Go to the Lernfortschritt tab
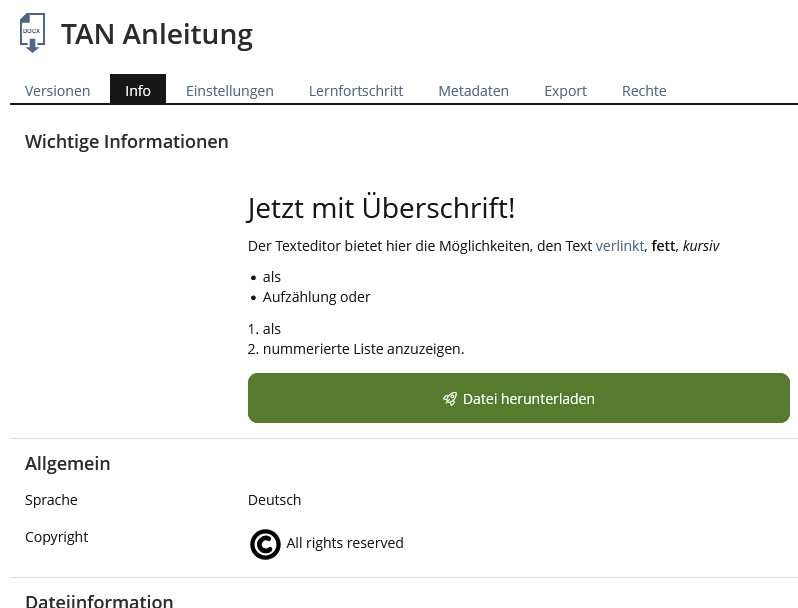The width and height of the screenshot is (798, 608). point(356,91)
